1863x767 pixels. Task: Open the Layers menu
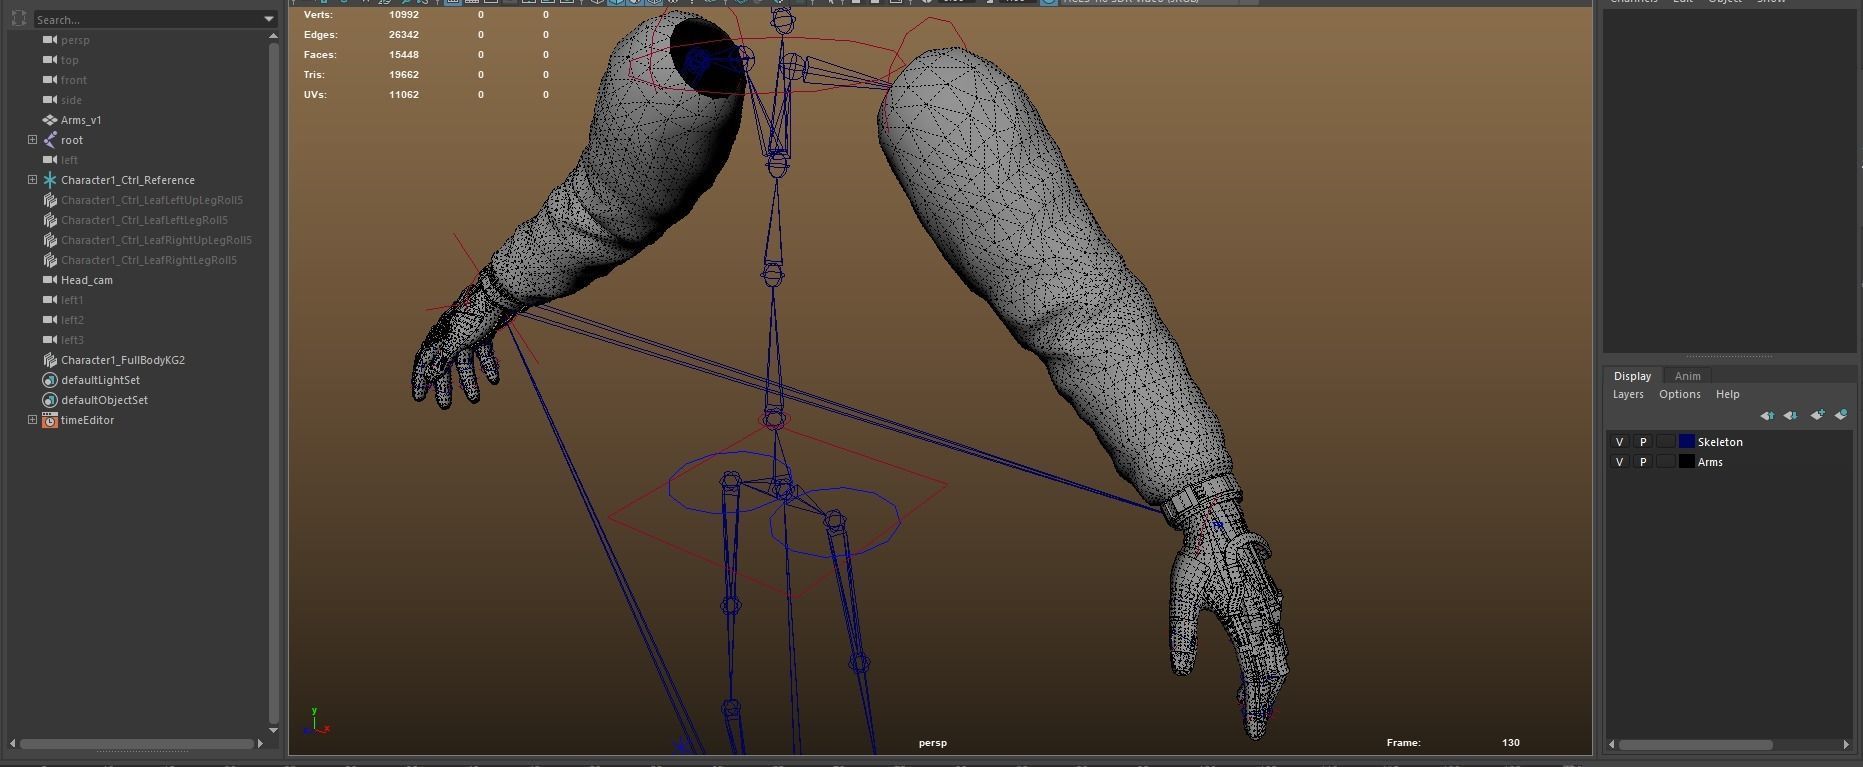pos(1628,394)
